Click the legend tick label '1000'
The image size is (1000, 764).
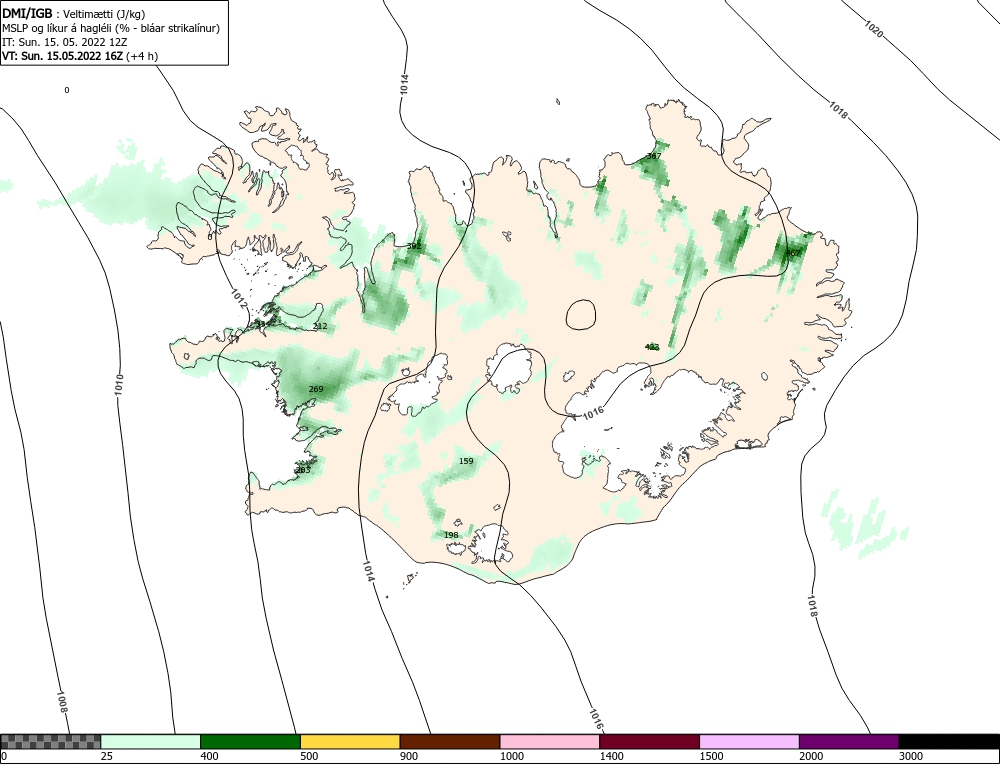(x=511, y=756)
